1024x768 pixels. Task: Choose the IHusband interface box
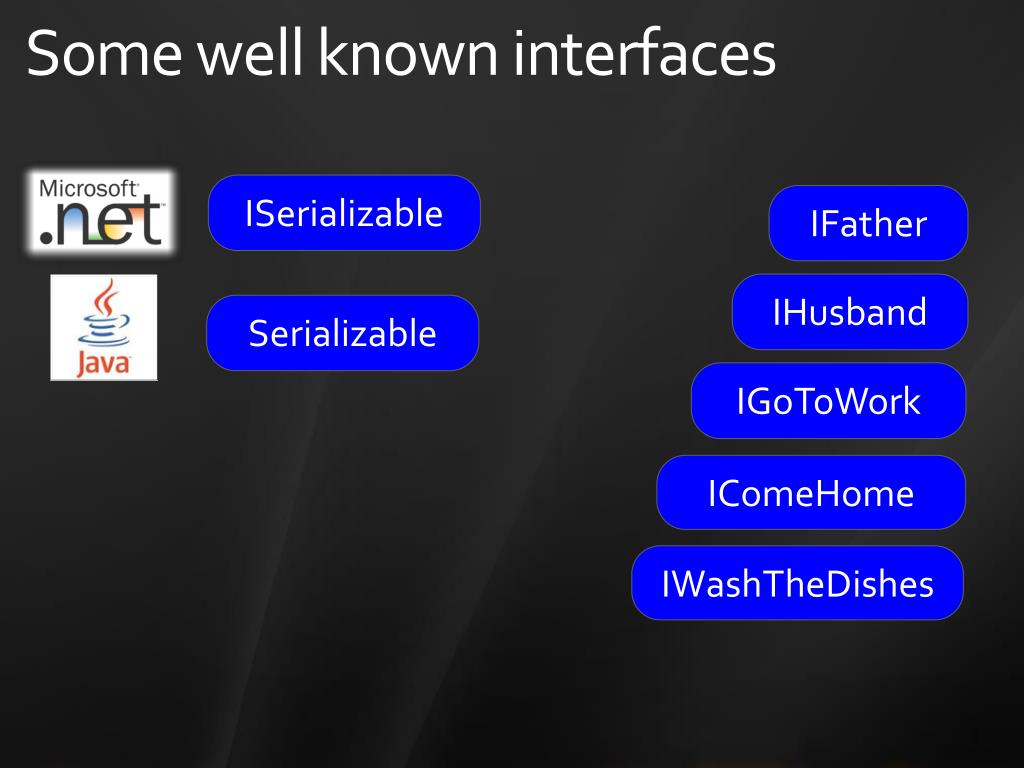tap(850, 312)
